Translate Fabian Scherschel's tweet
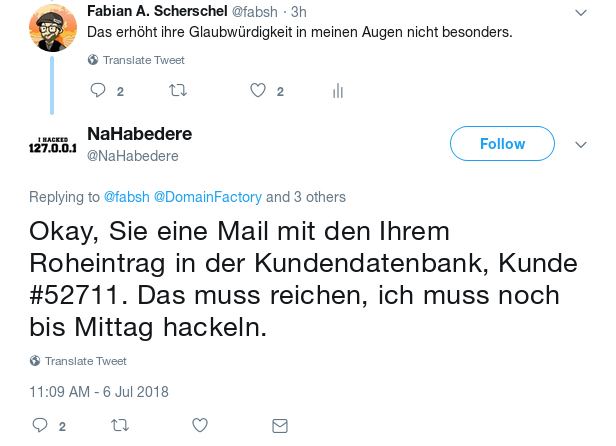 (143, 60)
